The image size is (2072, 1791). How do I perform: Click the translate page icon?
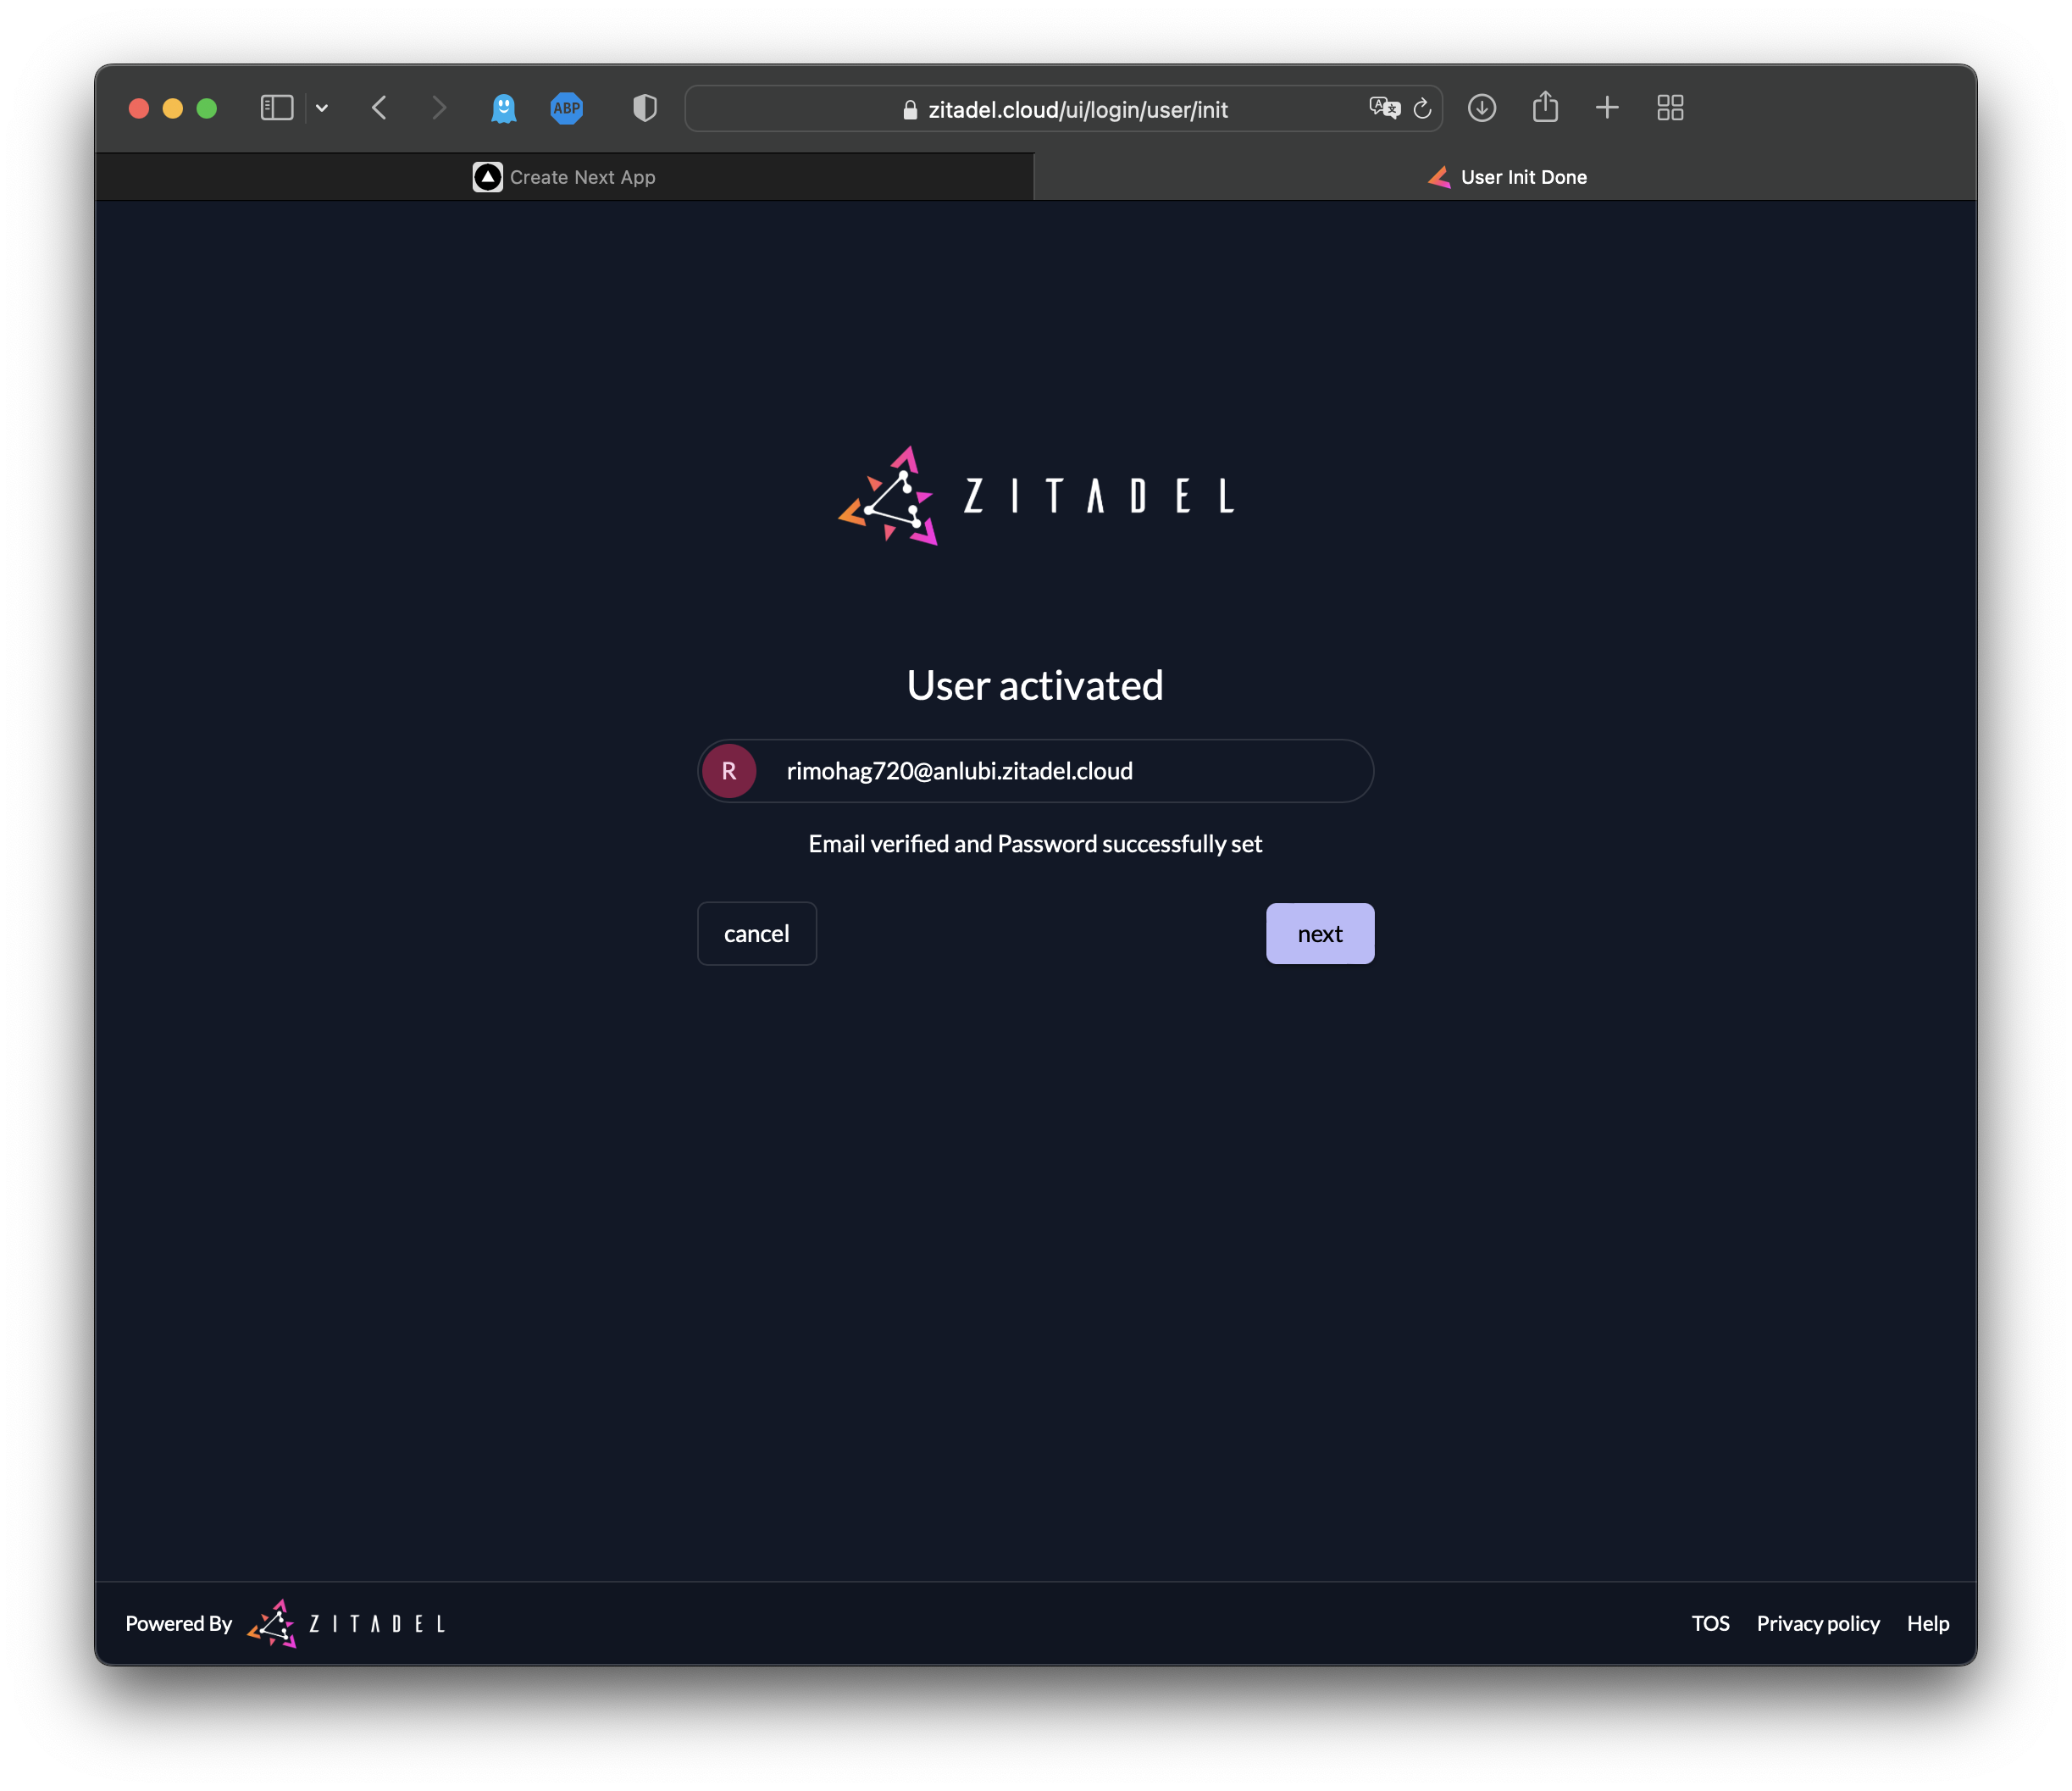click(1384, 108)
